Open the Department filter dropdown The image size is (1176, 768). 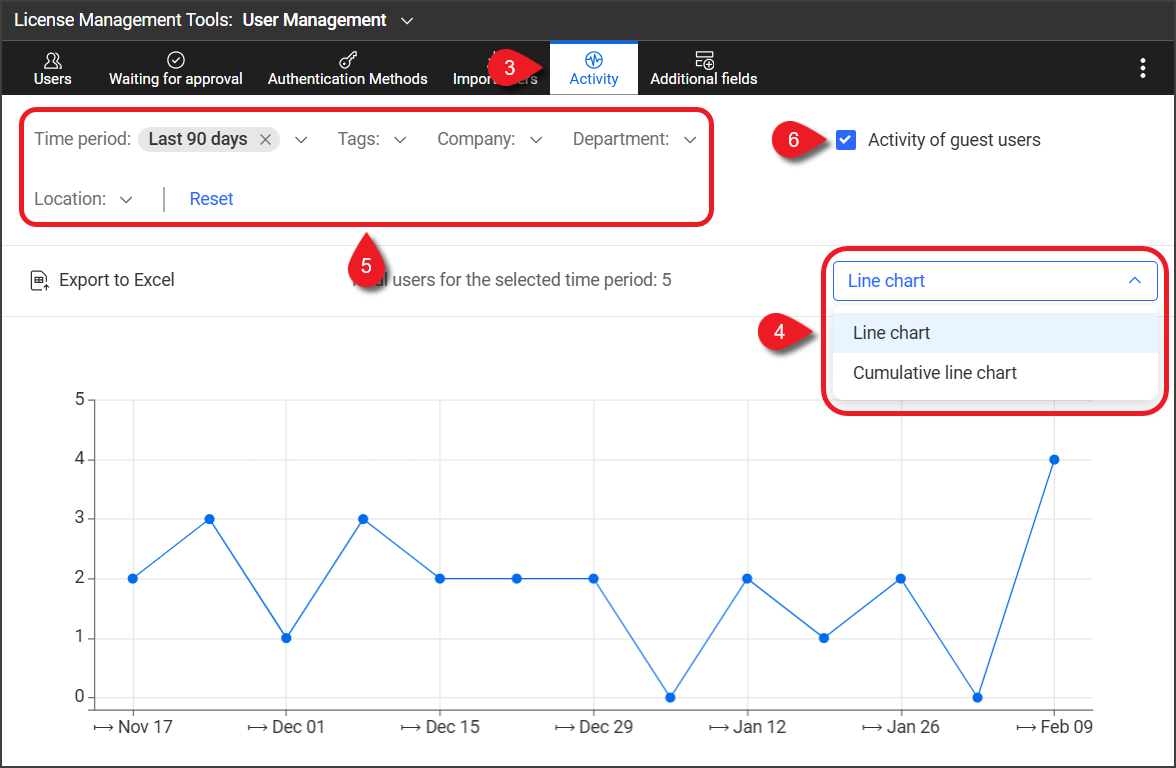pyautogui.click(x=690, y=140)
